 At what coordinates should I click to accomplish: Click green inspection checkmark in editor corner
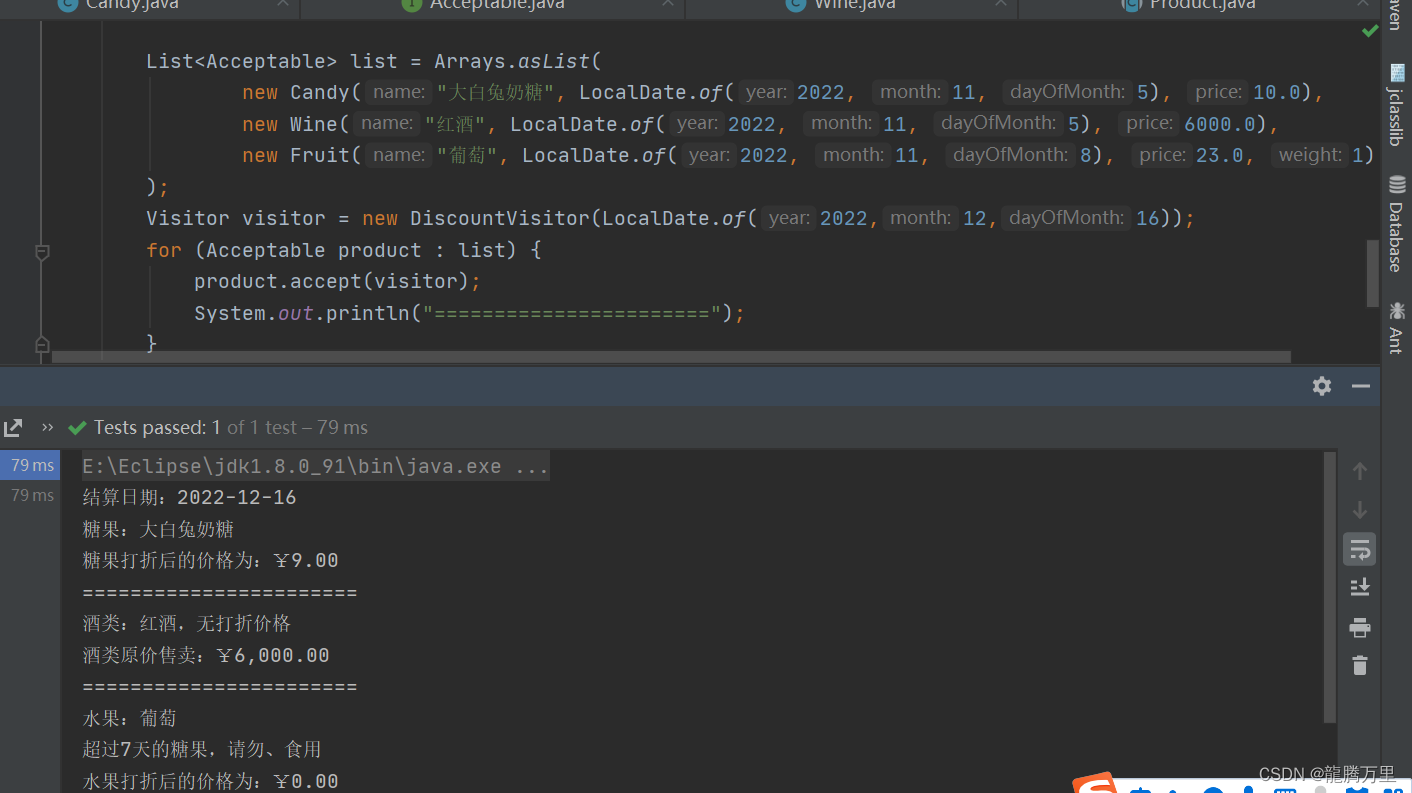pyautogui.click(x=1370, y=31)
